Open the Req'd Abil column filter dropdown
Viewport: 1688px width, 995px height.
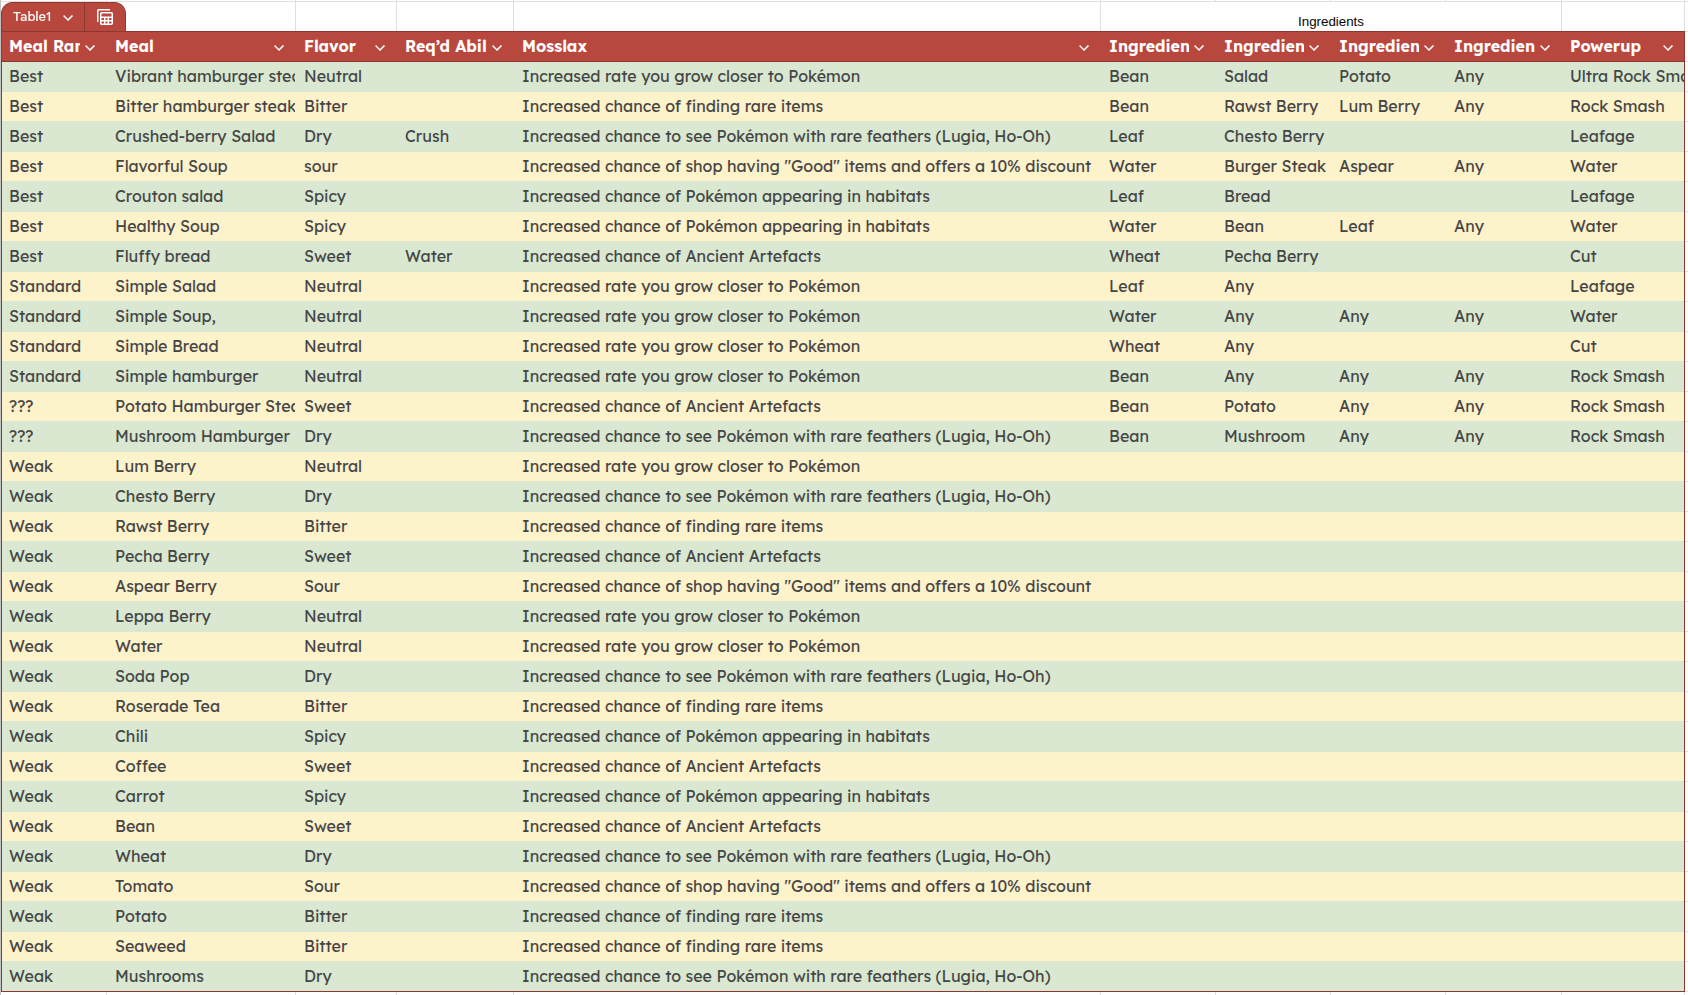tap(497, 47)
